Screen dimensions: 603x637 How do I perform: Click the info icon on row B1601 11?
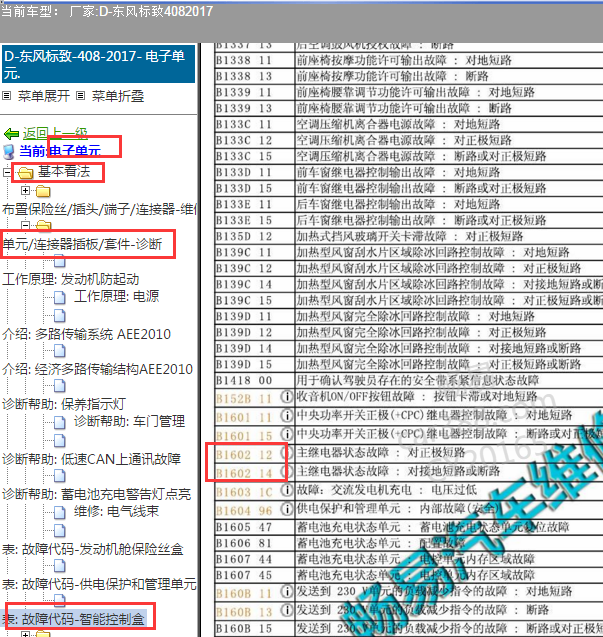click(287, 415)
